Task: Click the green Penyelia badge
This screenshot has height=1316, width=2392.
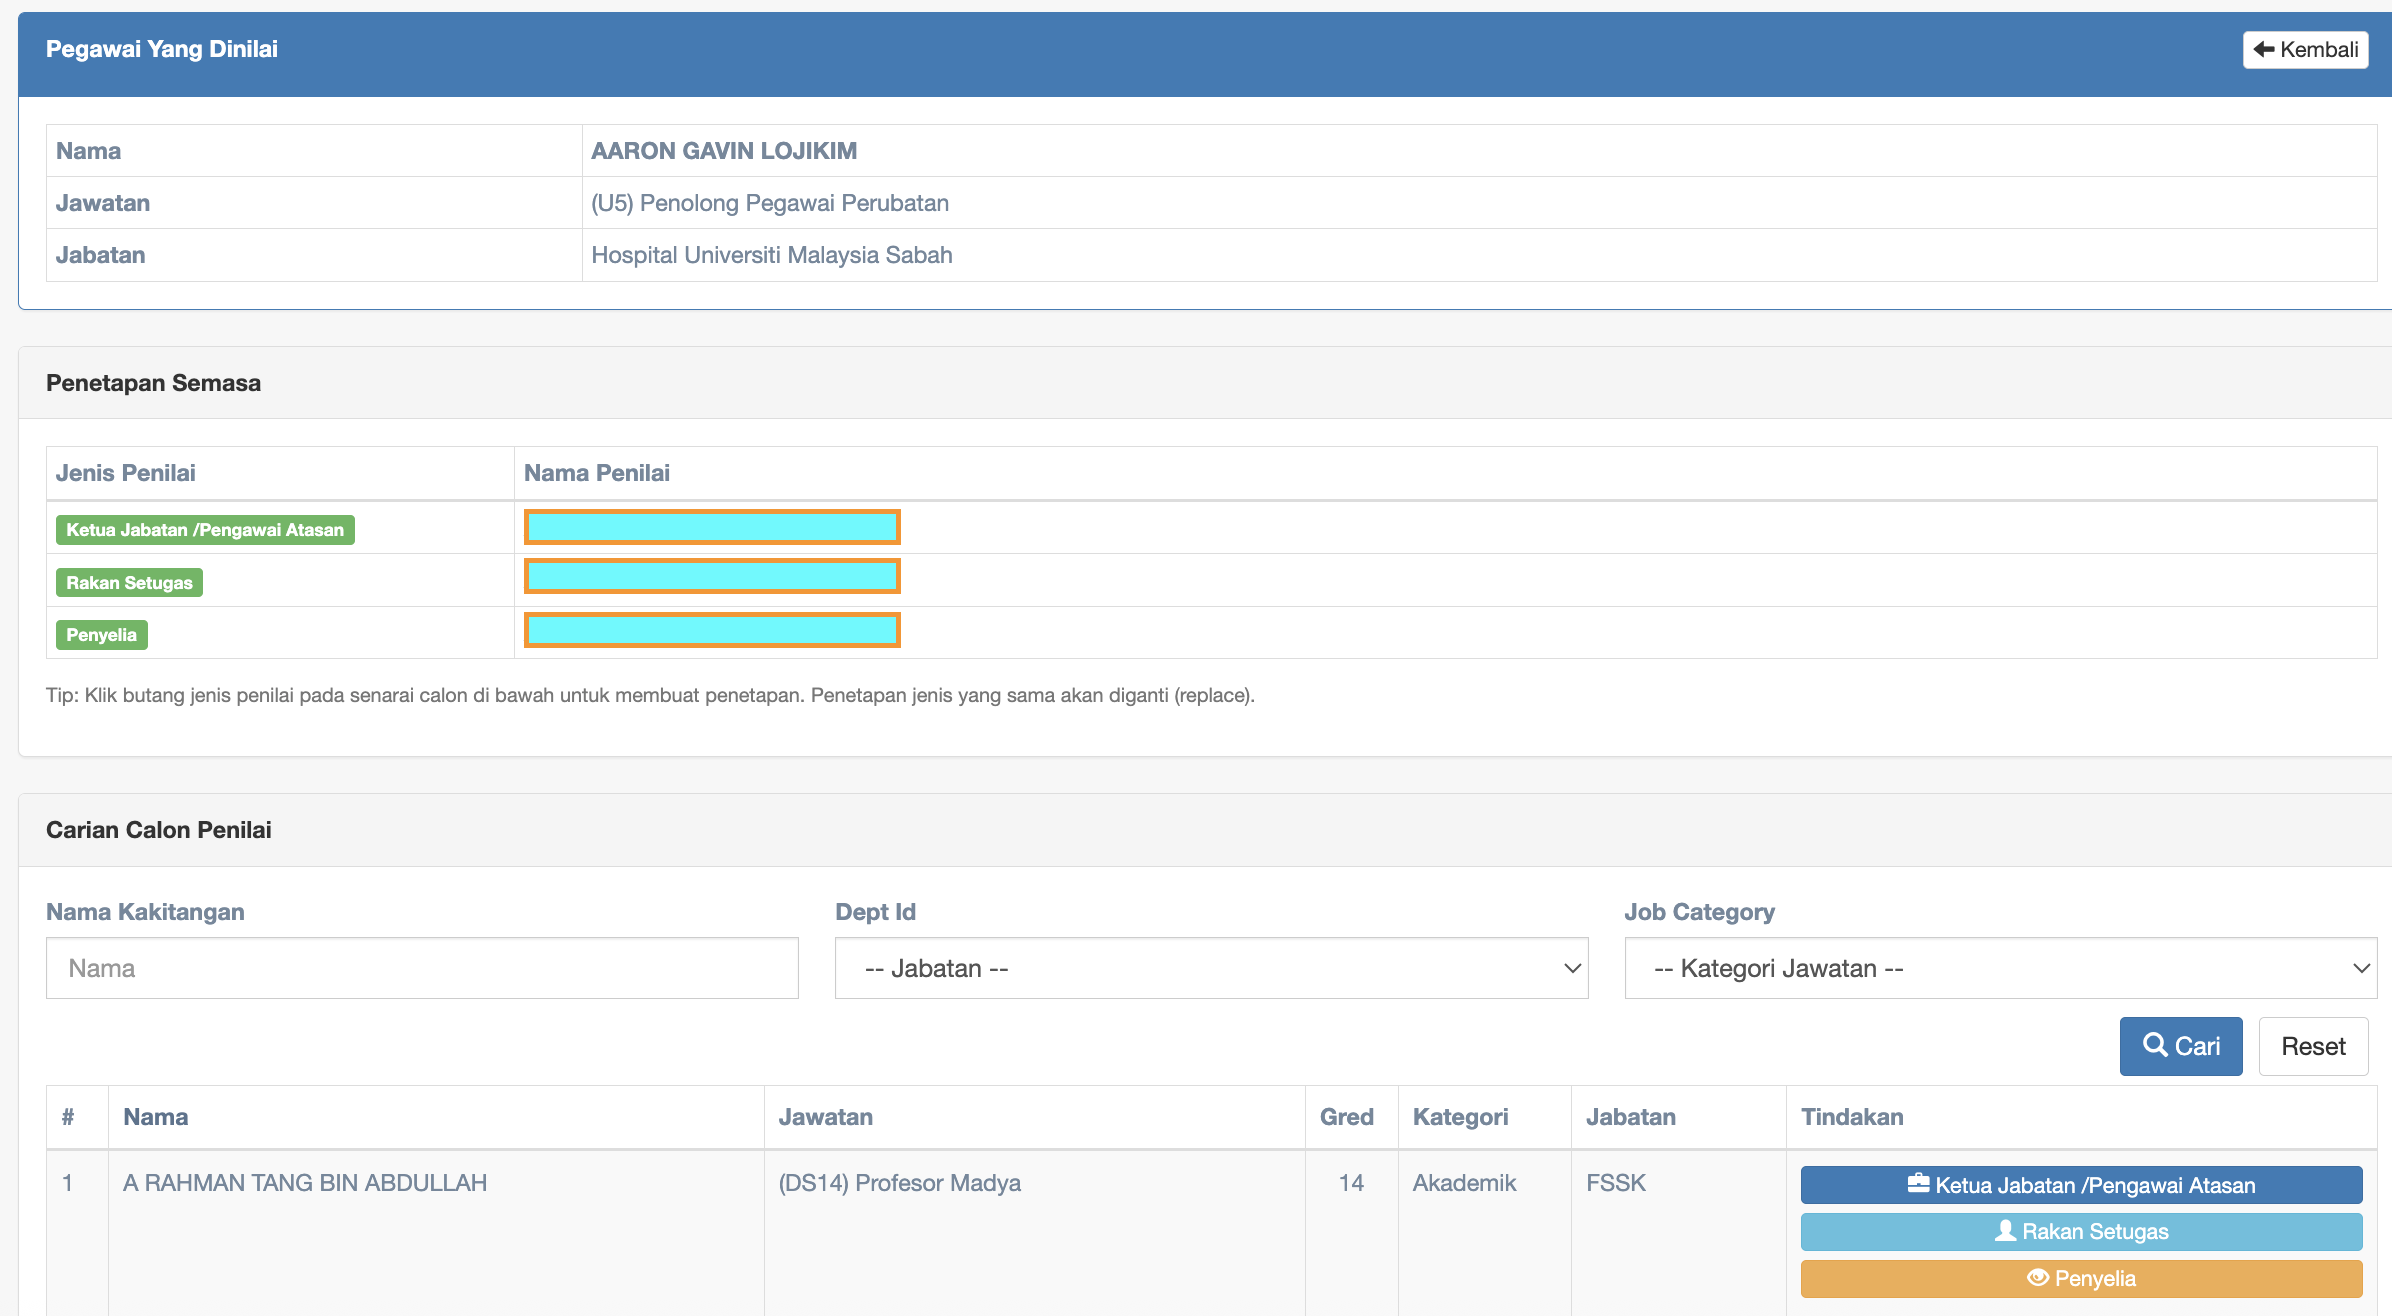Action: coord(101,635)
